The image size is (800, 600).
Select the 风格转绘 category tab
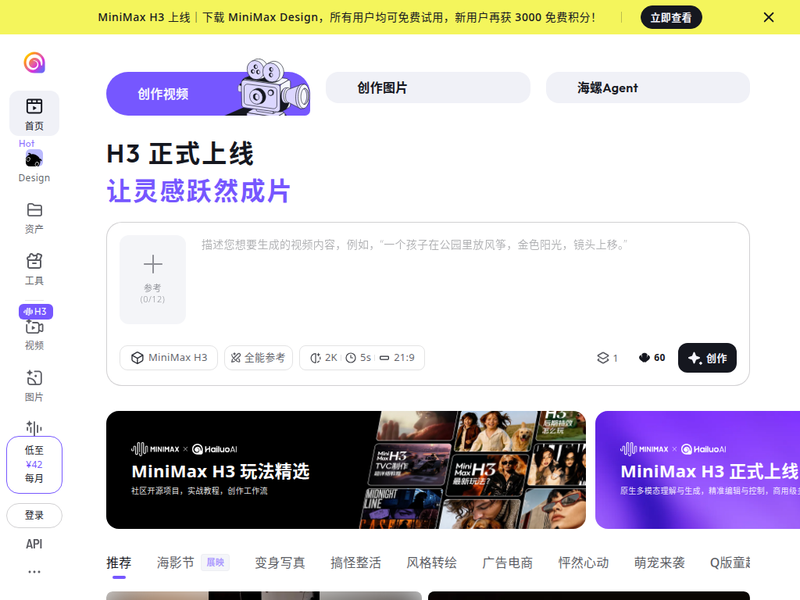pos(432,563)
